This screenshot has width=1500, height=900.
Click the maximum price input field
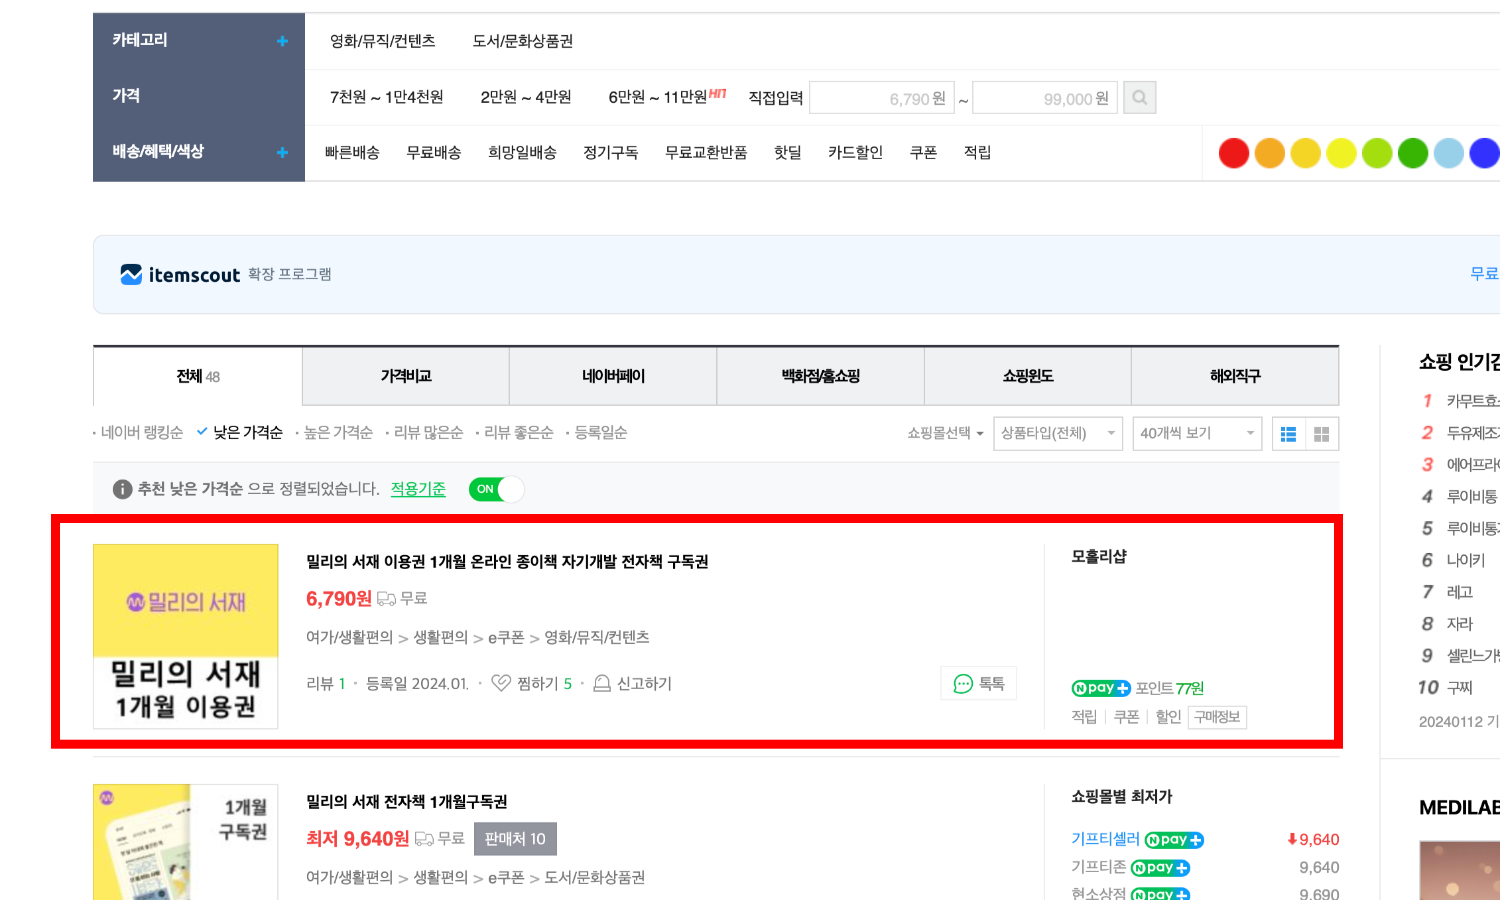tap(1045, 98)
